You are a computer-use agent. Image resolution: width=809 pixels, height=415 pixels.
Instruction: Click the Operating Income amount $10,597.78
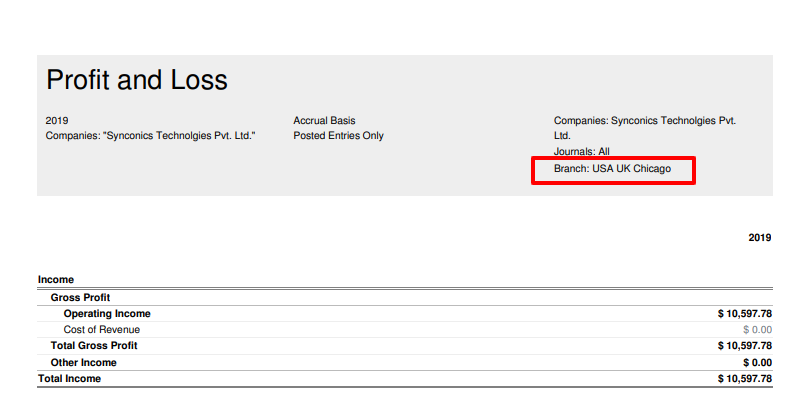click(x=744, y=313)
